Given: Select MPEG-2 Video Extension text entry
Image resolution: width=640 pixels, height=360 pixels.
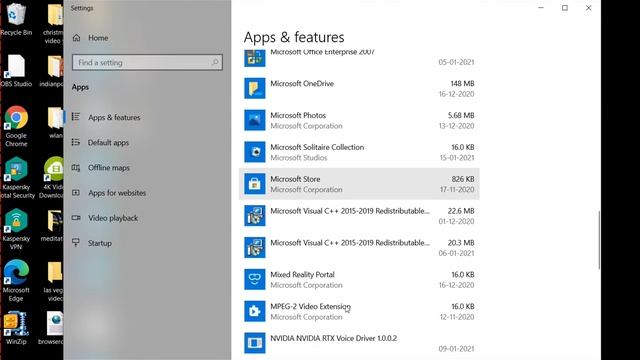Looking at the screenshot, I should (x=310, y=306).
